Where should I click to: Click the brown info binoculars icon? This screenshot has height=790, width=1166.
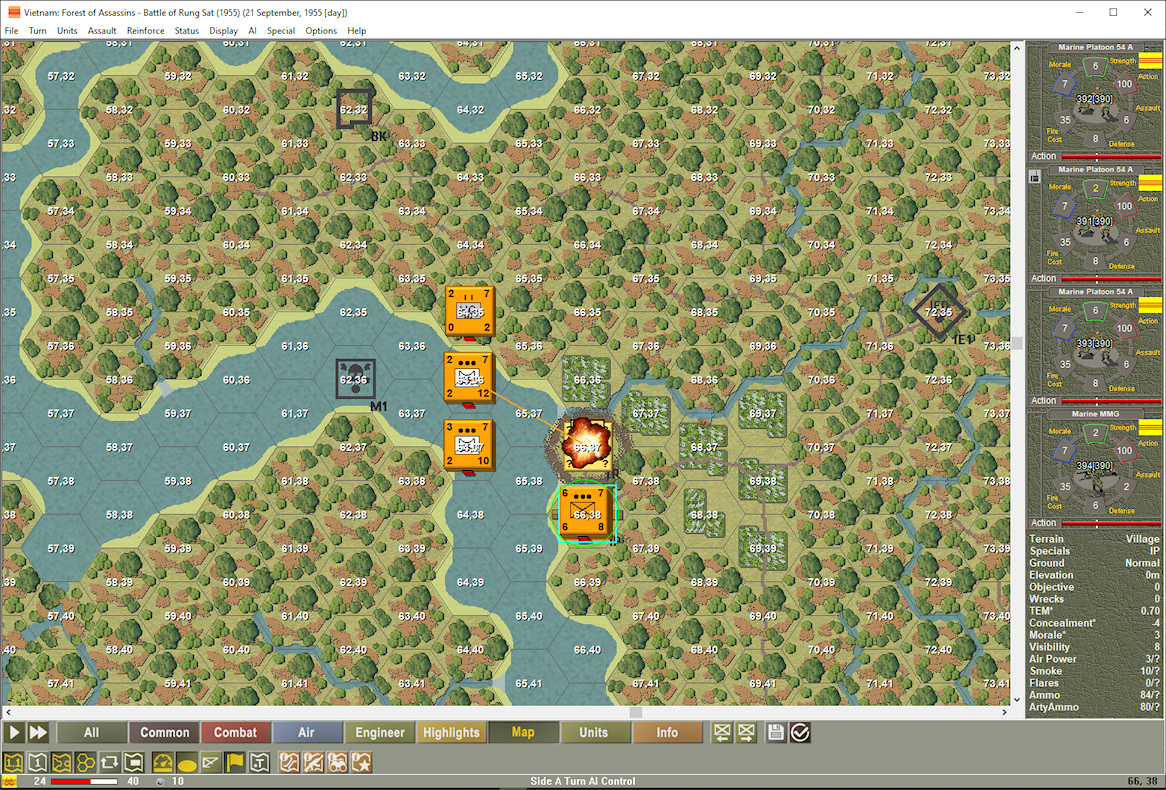coord(337,762)
